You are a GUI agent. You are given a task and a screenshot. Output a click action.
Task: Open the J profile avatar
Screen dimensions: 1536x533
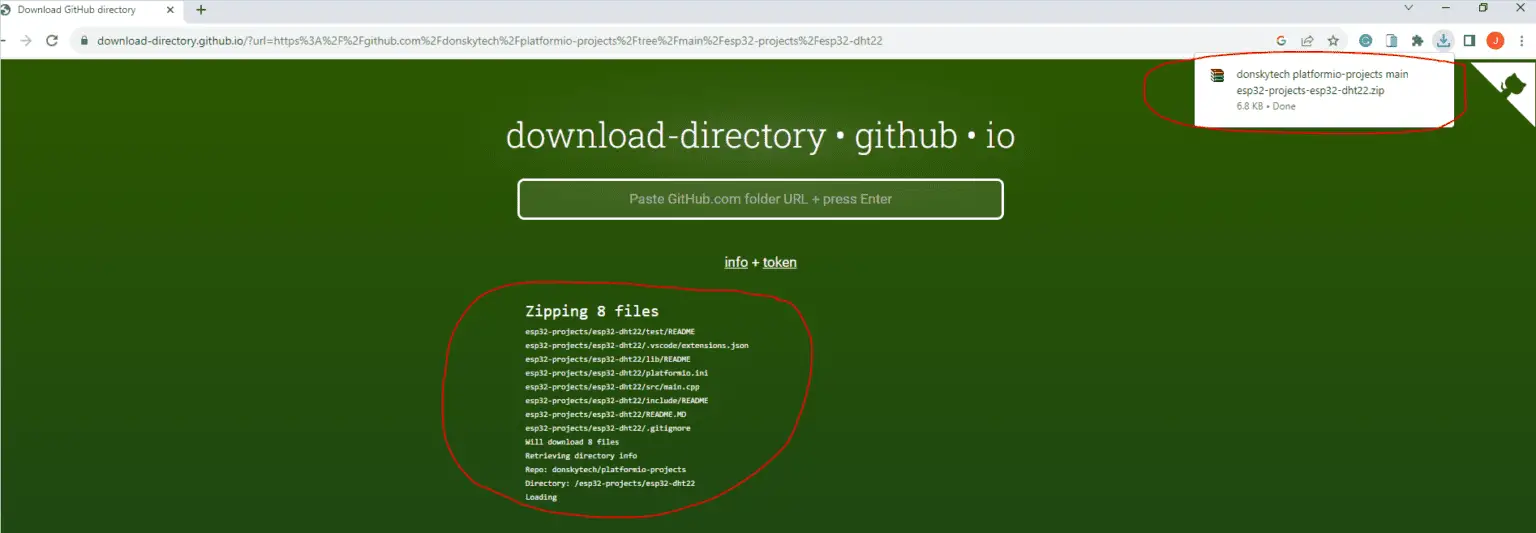pyautogui.click(x=1495, y=41)
